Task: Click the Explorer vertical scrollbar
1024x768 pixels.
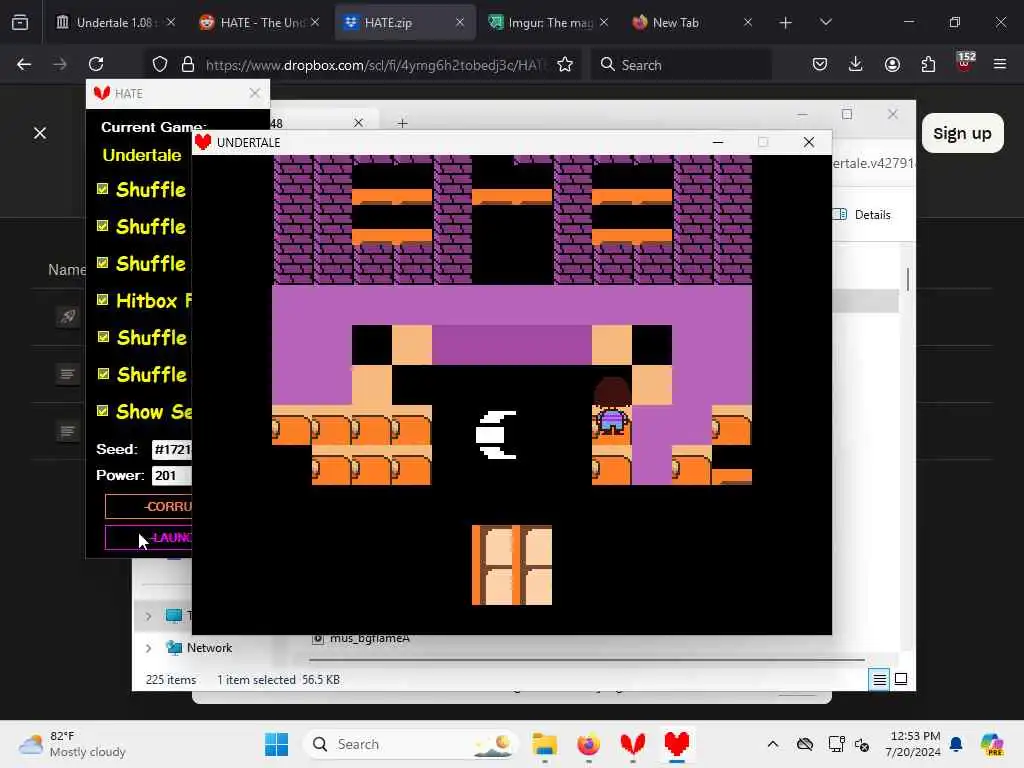Action: 907,279
